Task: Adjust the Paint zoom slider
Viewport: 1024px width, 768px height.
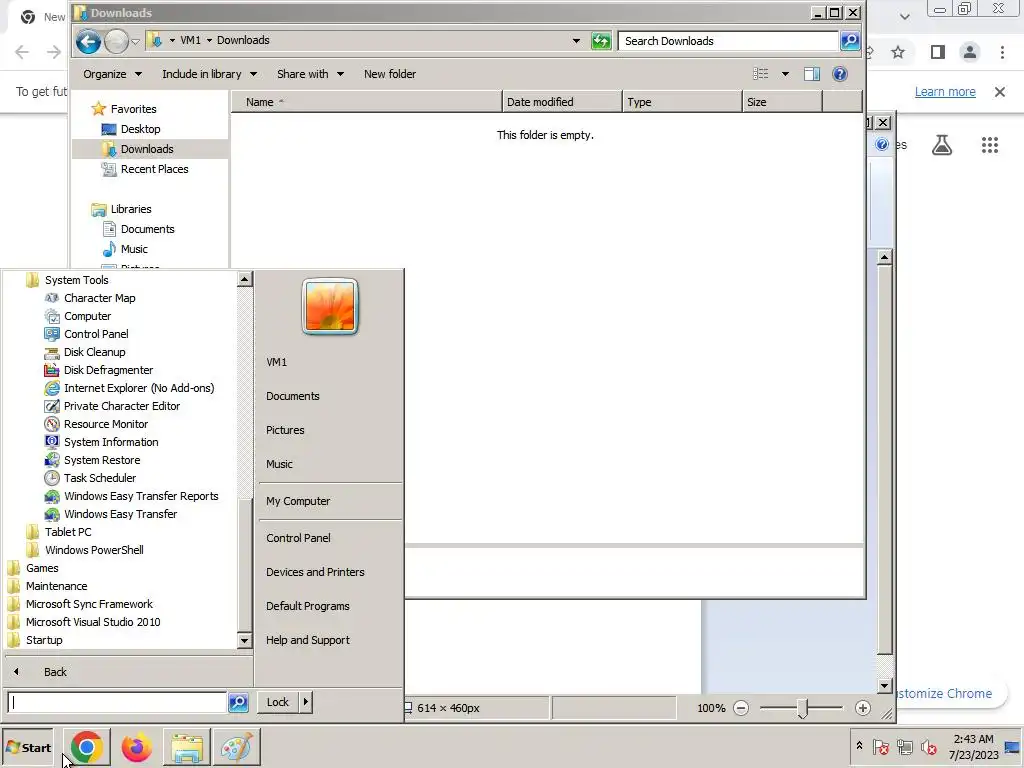Action: (803, 708)
